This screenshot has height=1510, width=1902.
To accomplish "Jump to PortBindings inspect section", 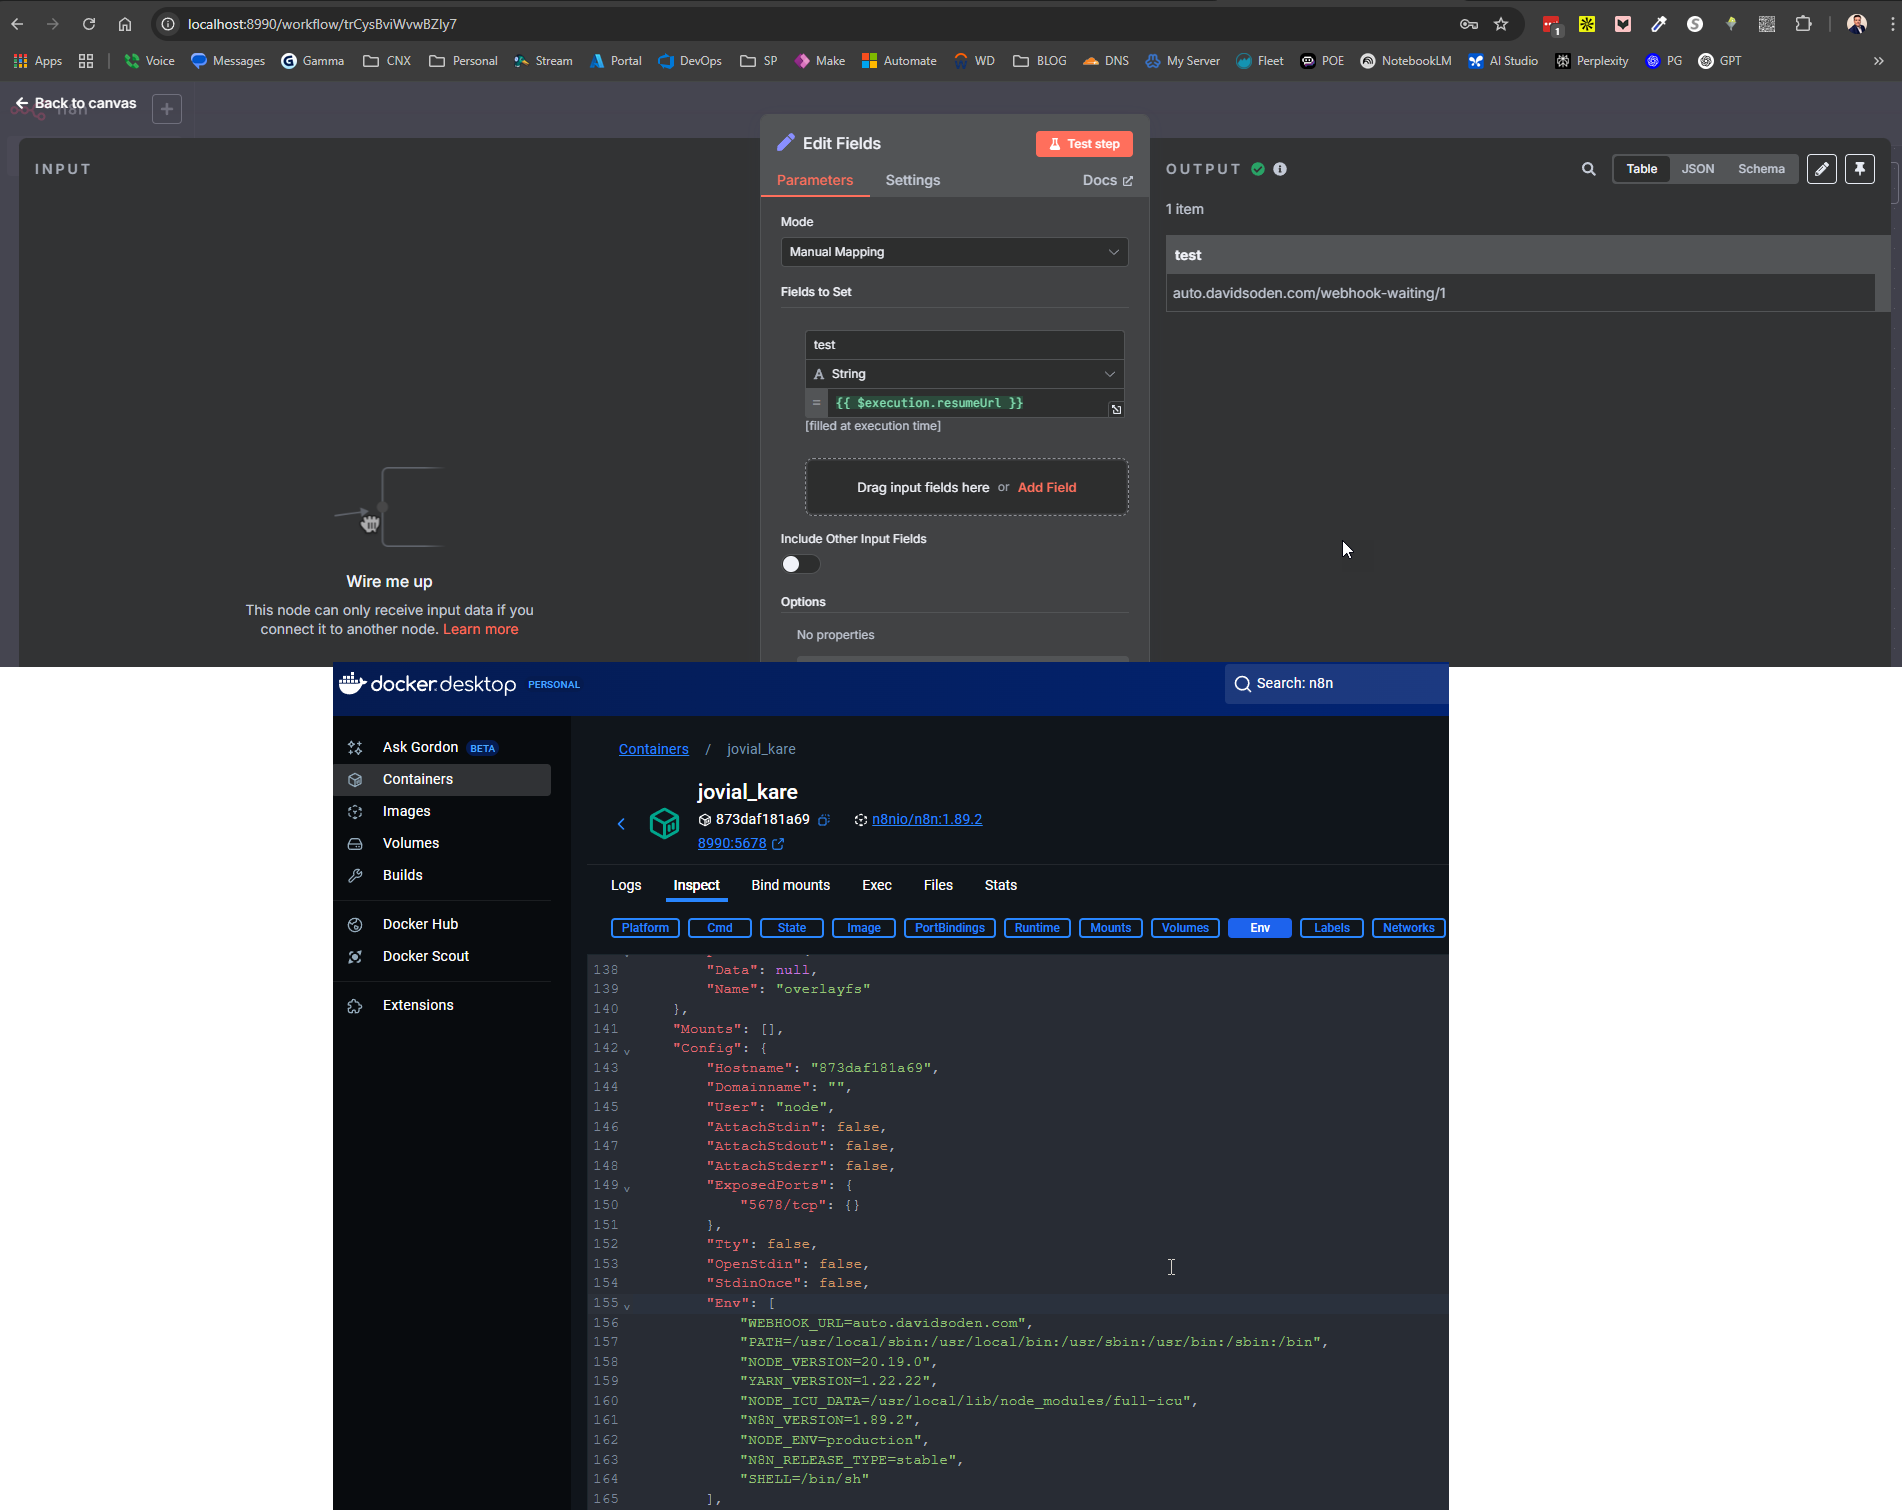I will [x=949, y=928].
